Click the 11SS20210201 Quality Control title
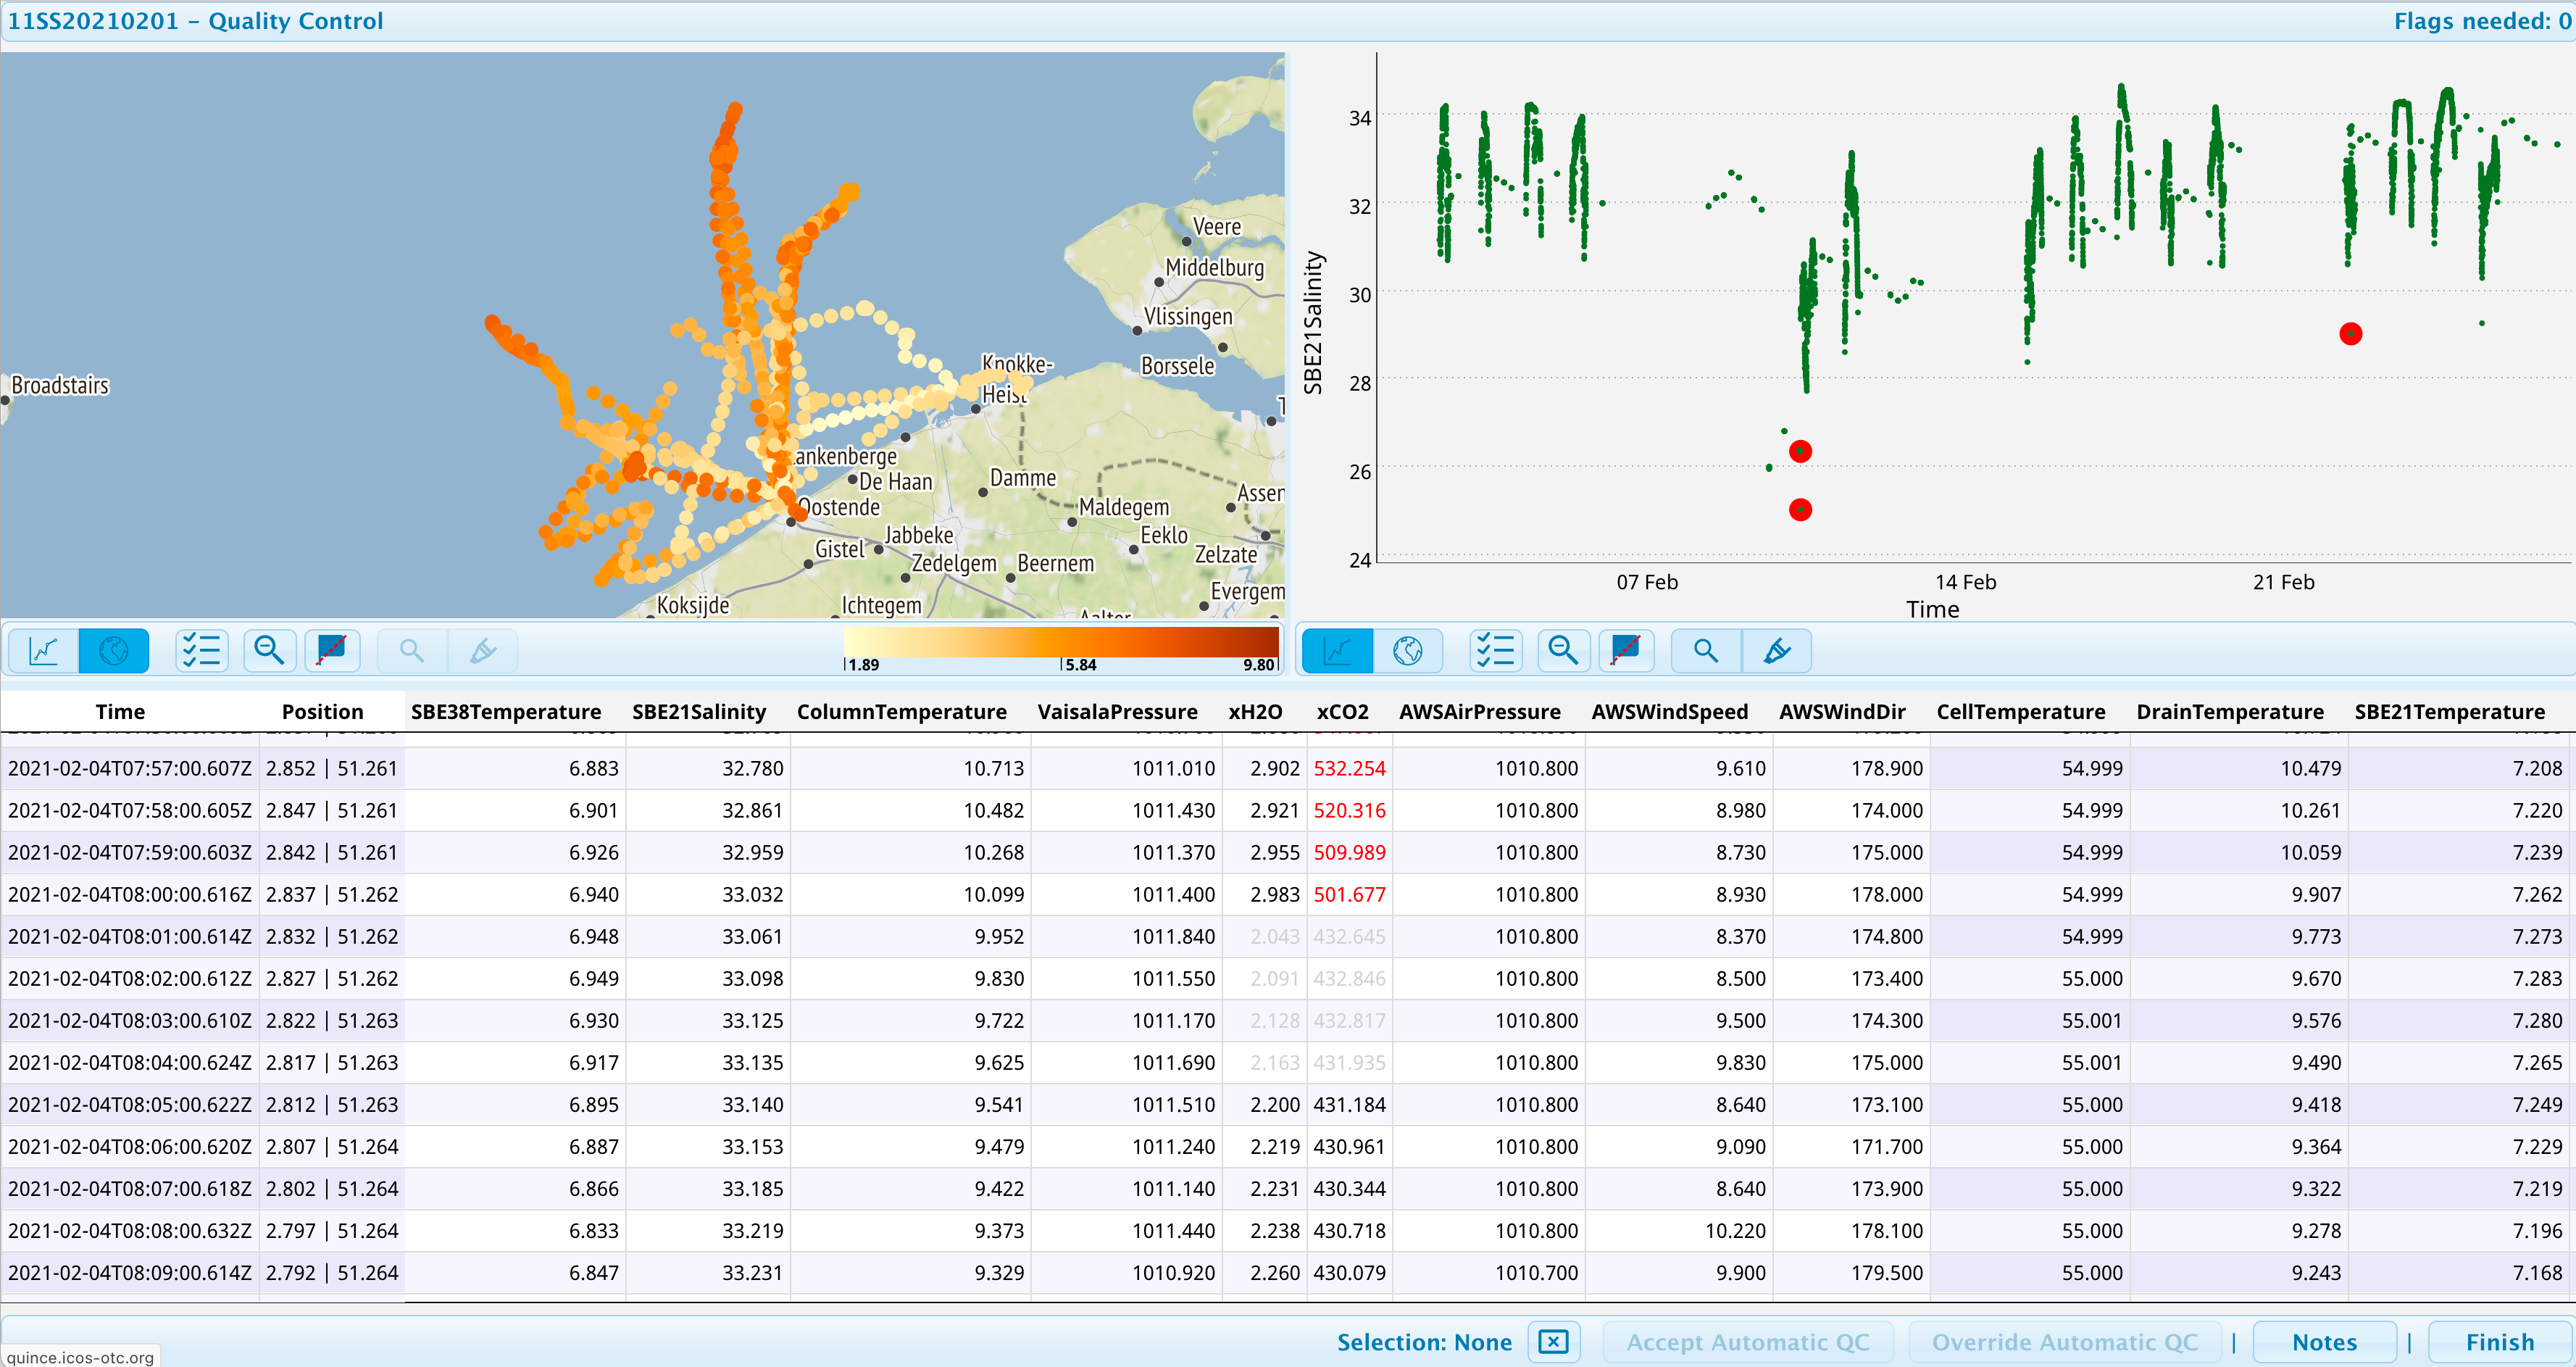 click(196, 21)
